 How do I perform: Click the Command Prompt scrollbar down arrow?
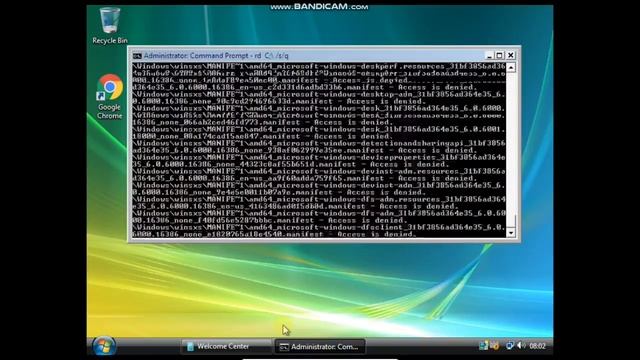pyautogui.click(x=511, y=233)
